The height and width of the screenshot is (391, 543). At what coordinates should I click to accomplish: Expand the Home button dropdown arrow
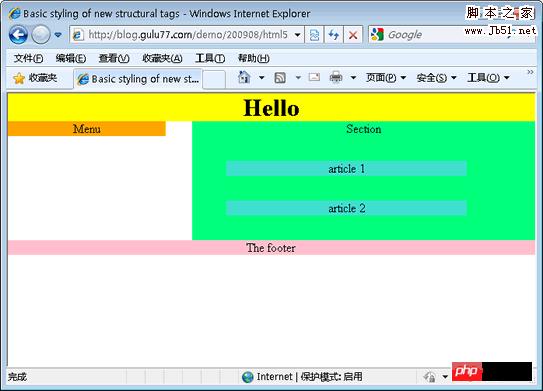click(262, 78)
